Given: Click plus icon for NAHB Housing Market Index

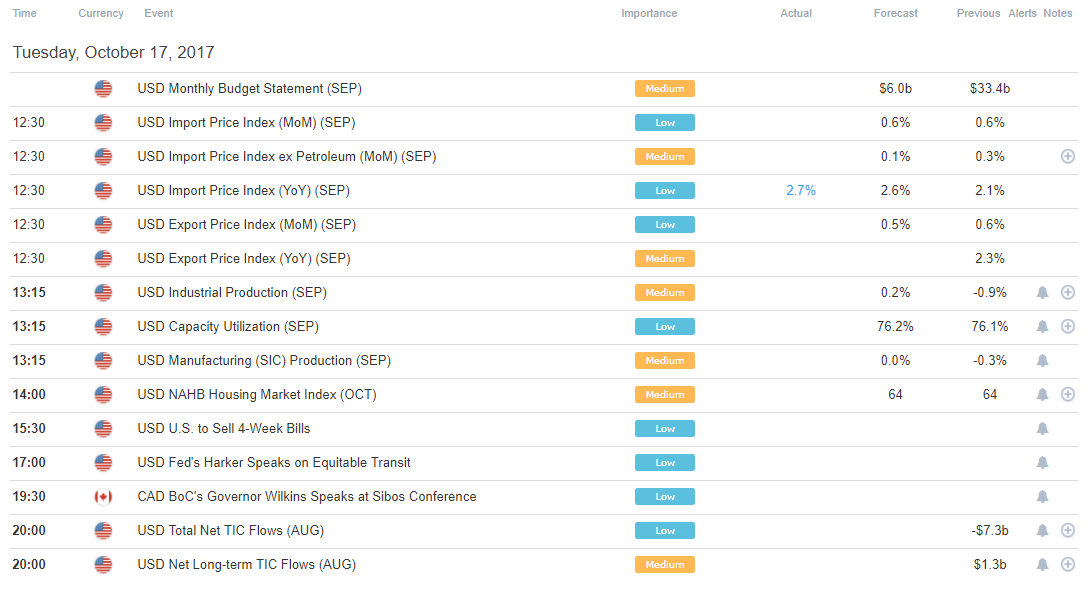Looking at the screenshot, I should 1068,395.
